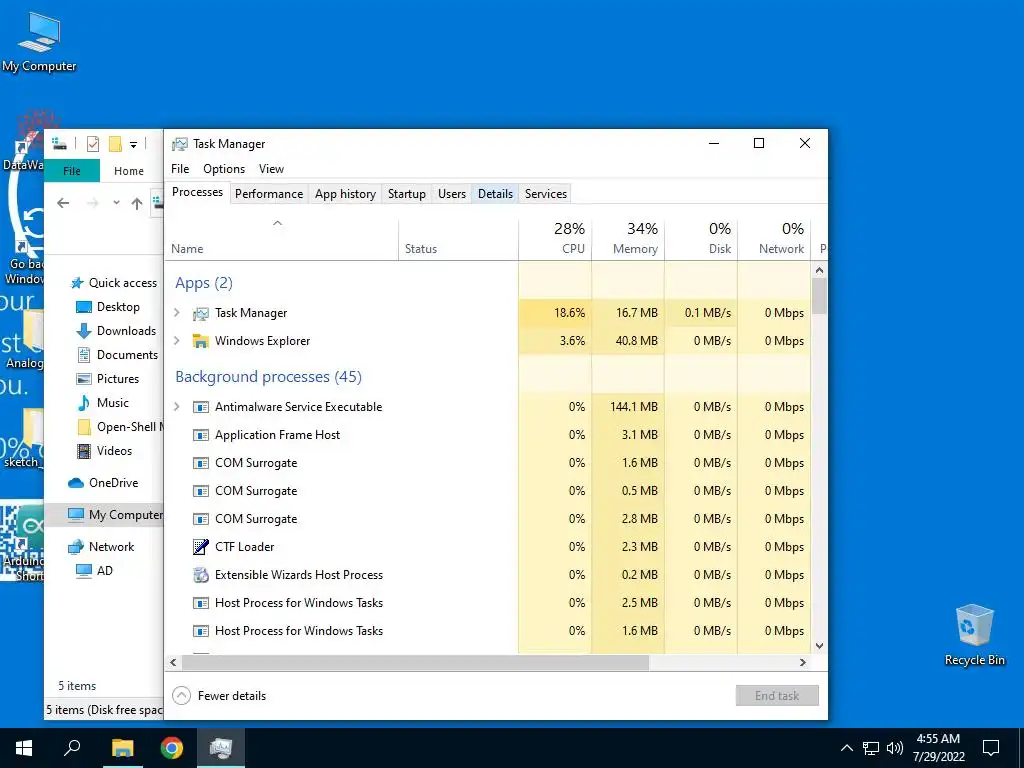The image size is (1024, 768).
Task: Switch to the Startup tab
Action: coord(406,194)
